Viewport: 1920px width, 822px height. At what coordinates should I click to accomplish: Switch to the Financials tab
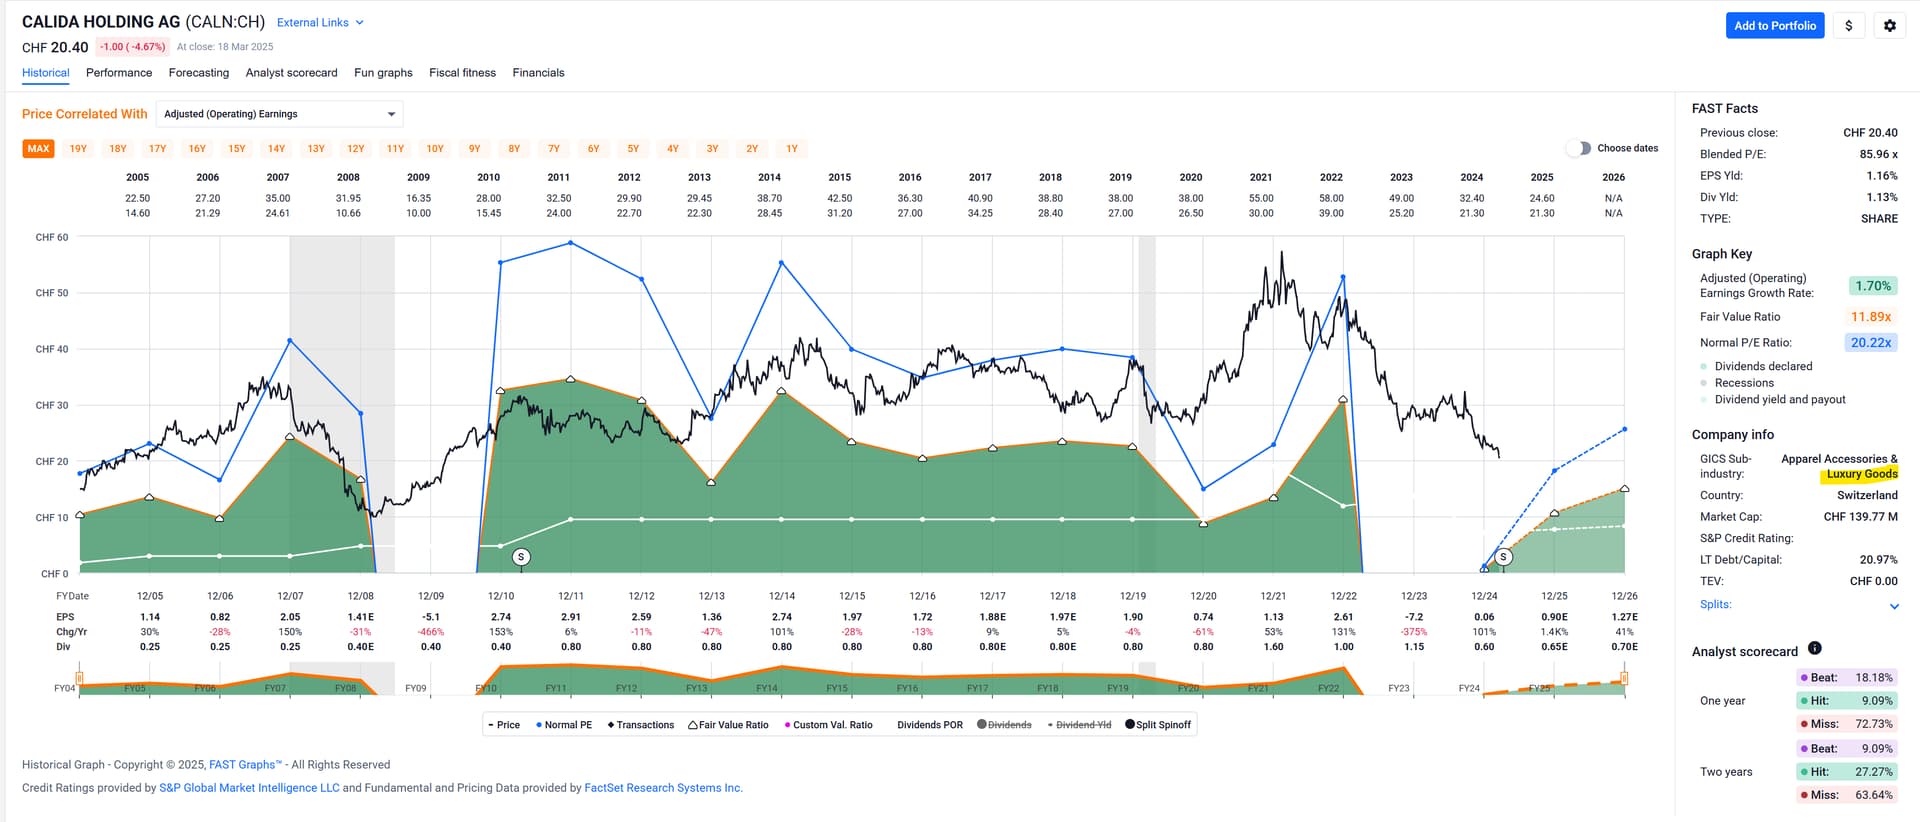pyautogui.click(x=538, y=73)
